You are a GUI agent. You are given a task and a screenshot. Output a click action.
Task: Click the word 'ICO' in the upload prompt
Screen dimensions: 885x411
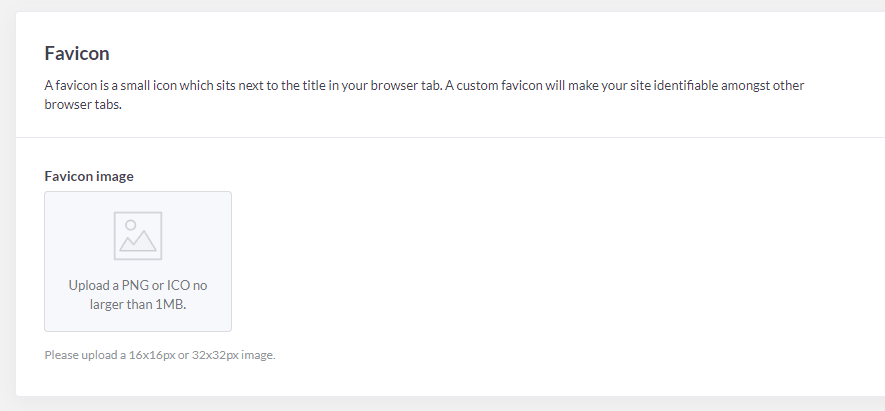click(178, 285)
